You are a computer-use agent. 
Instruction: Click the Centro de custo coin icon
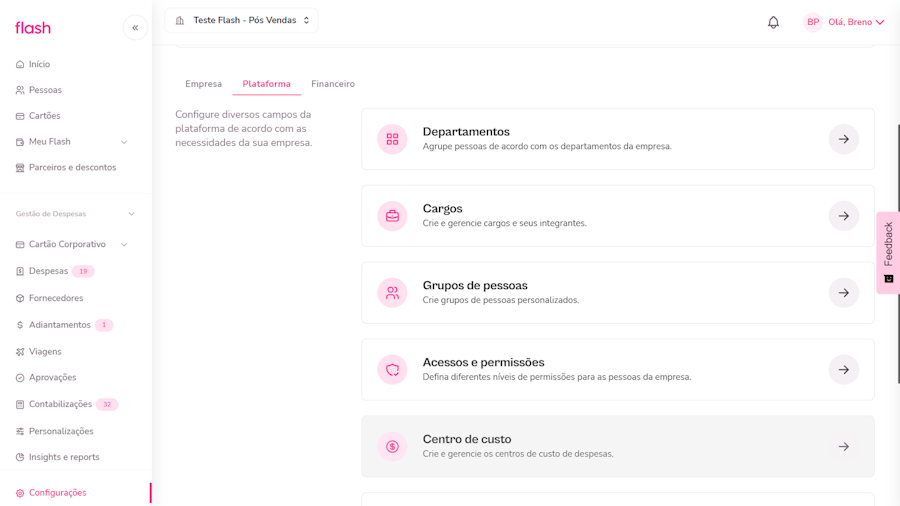[x=393, y=446]
